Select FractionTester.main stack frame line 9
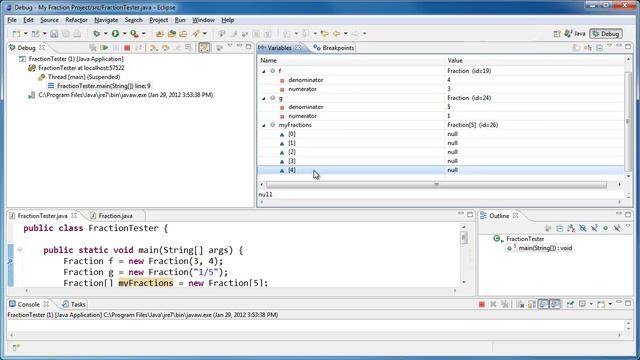The image size is (640, 360). (104, 86)
